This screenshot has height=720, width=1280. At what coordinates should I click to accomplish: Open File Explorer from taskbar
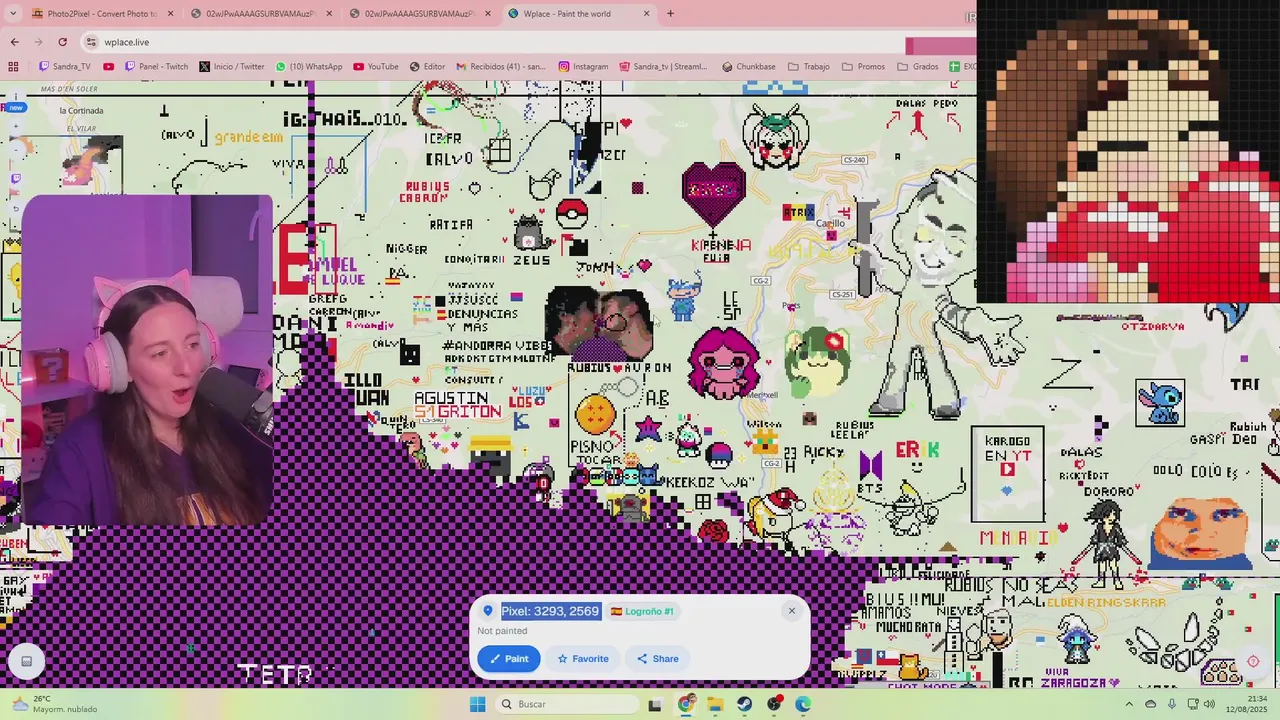715,704
